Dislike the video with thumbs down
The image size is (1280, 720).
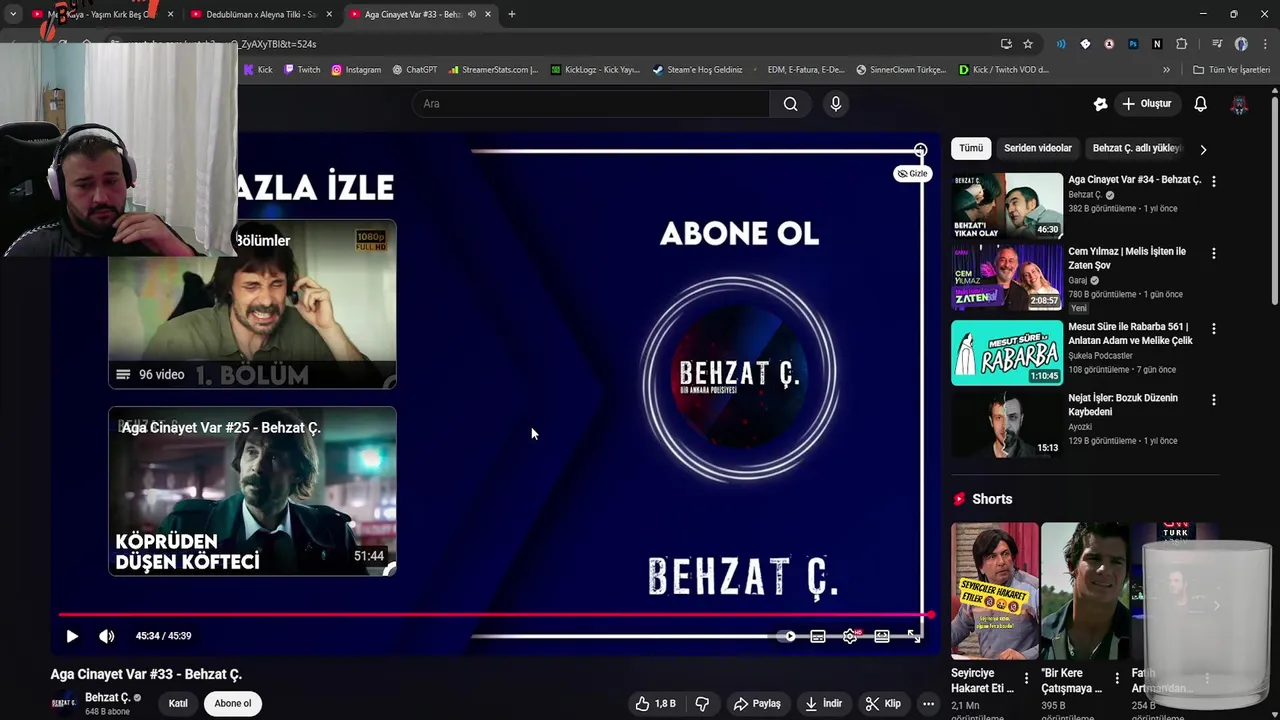tap(702, 704)
